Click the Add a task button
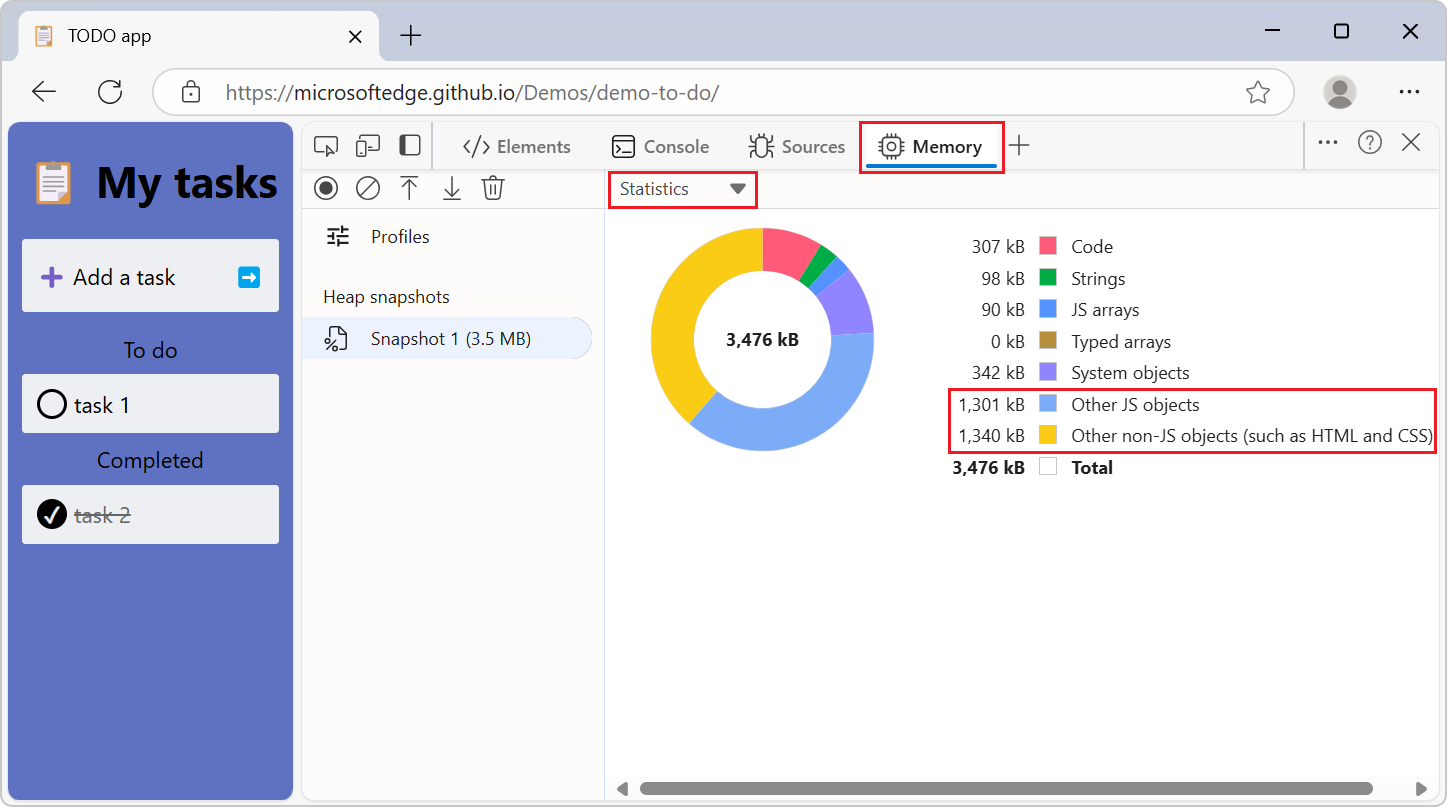The image size is (1447, 807). 150,276
